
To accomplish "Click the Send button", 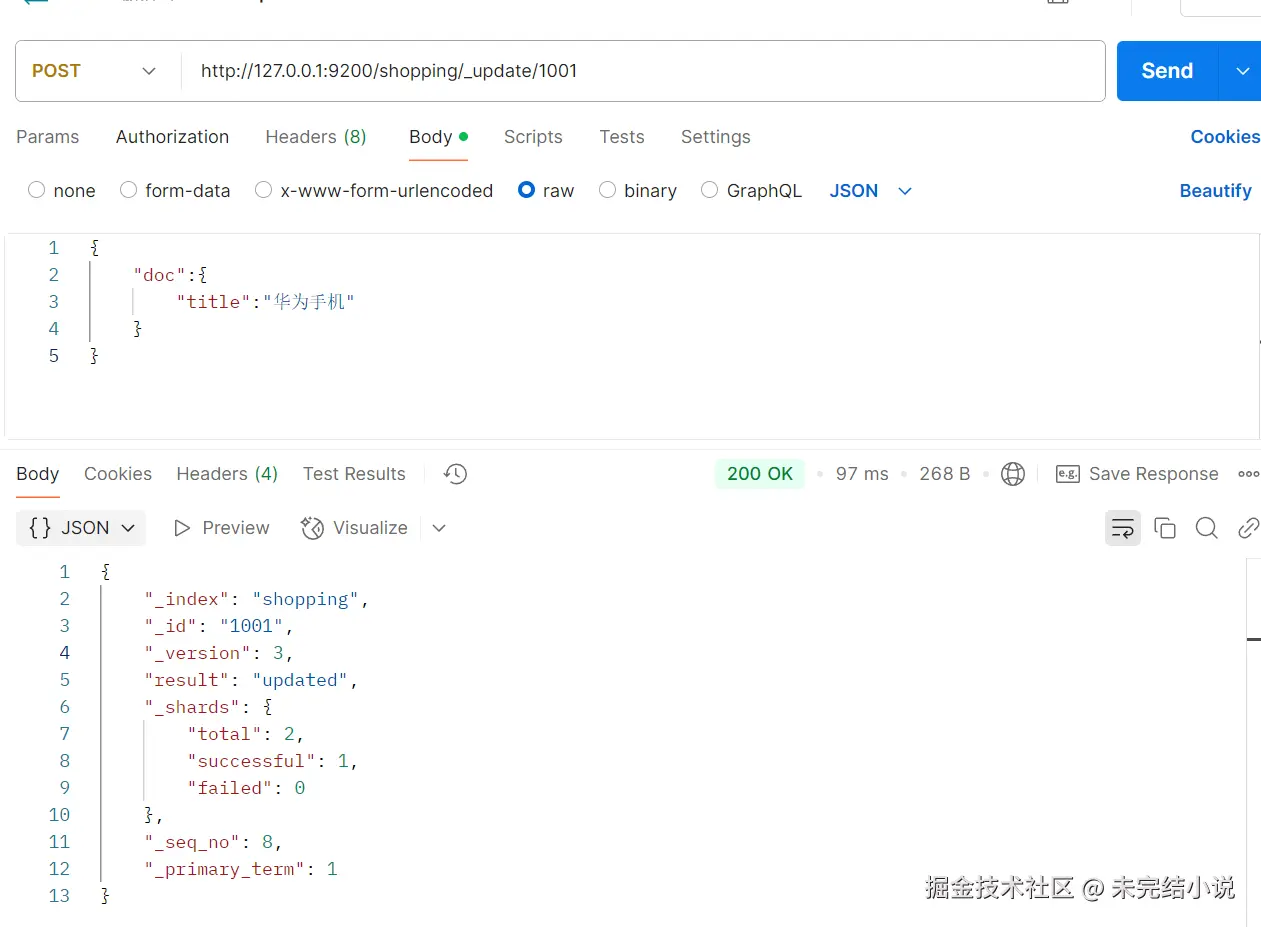I will coord(1167,71).
